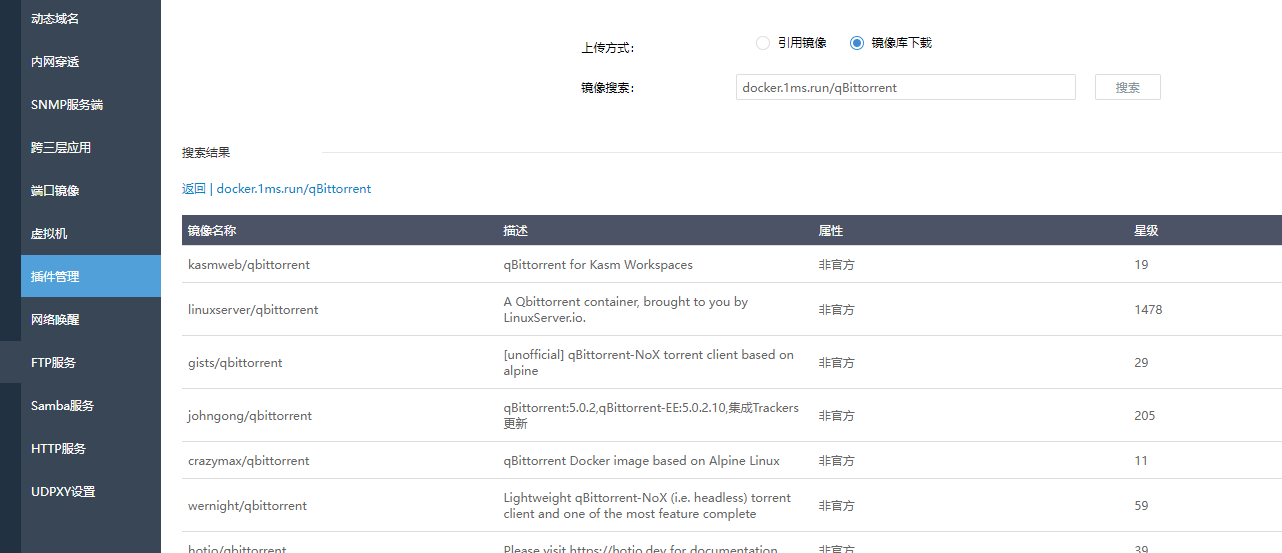The image size is (1282, 553).
Task: Open the 内网穿透 sidebar menu
Action: tap(90, 62)
